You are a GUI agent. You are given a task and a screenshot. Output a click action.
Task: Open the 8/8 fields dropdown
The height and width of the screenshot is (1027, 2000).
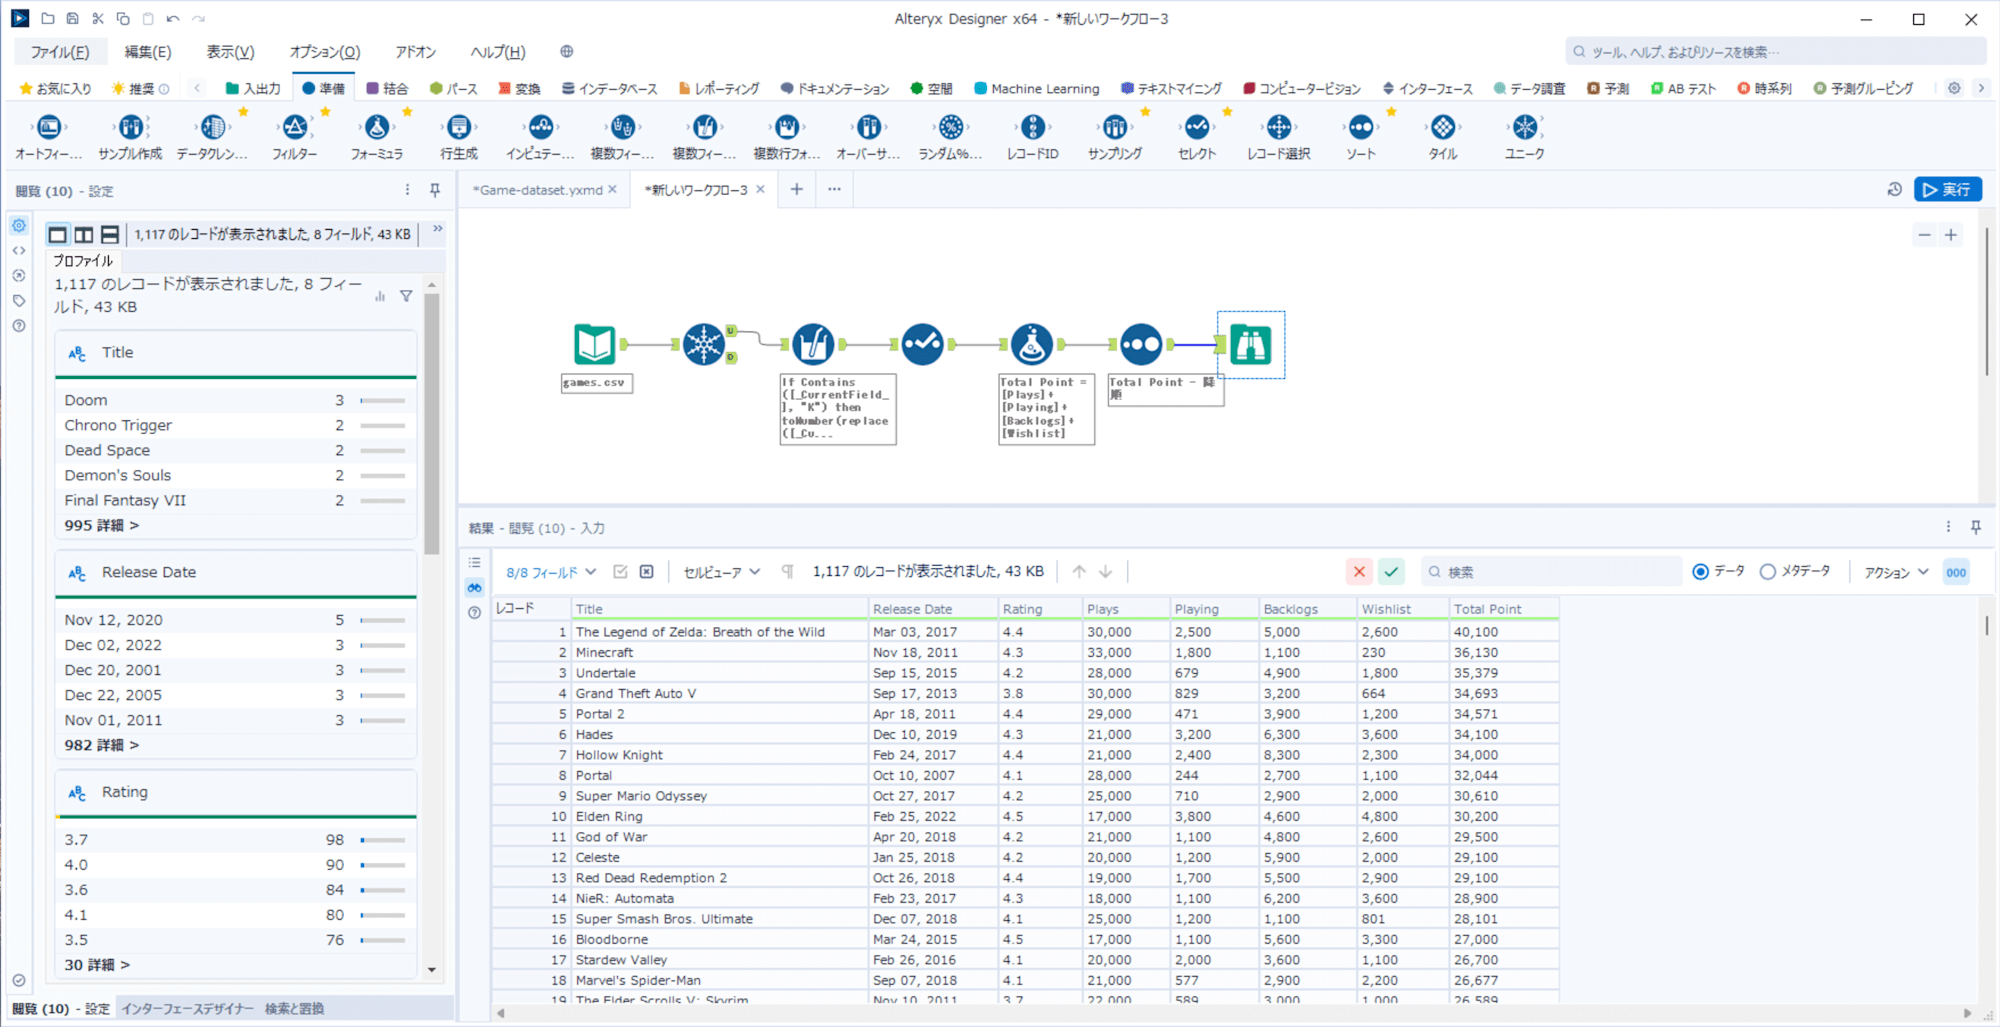tap(551, 572)
